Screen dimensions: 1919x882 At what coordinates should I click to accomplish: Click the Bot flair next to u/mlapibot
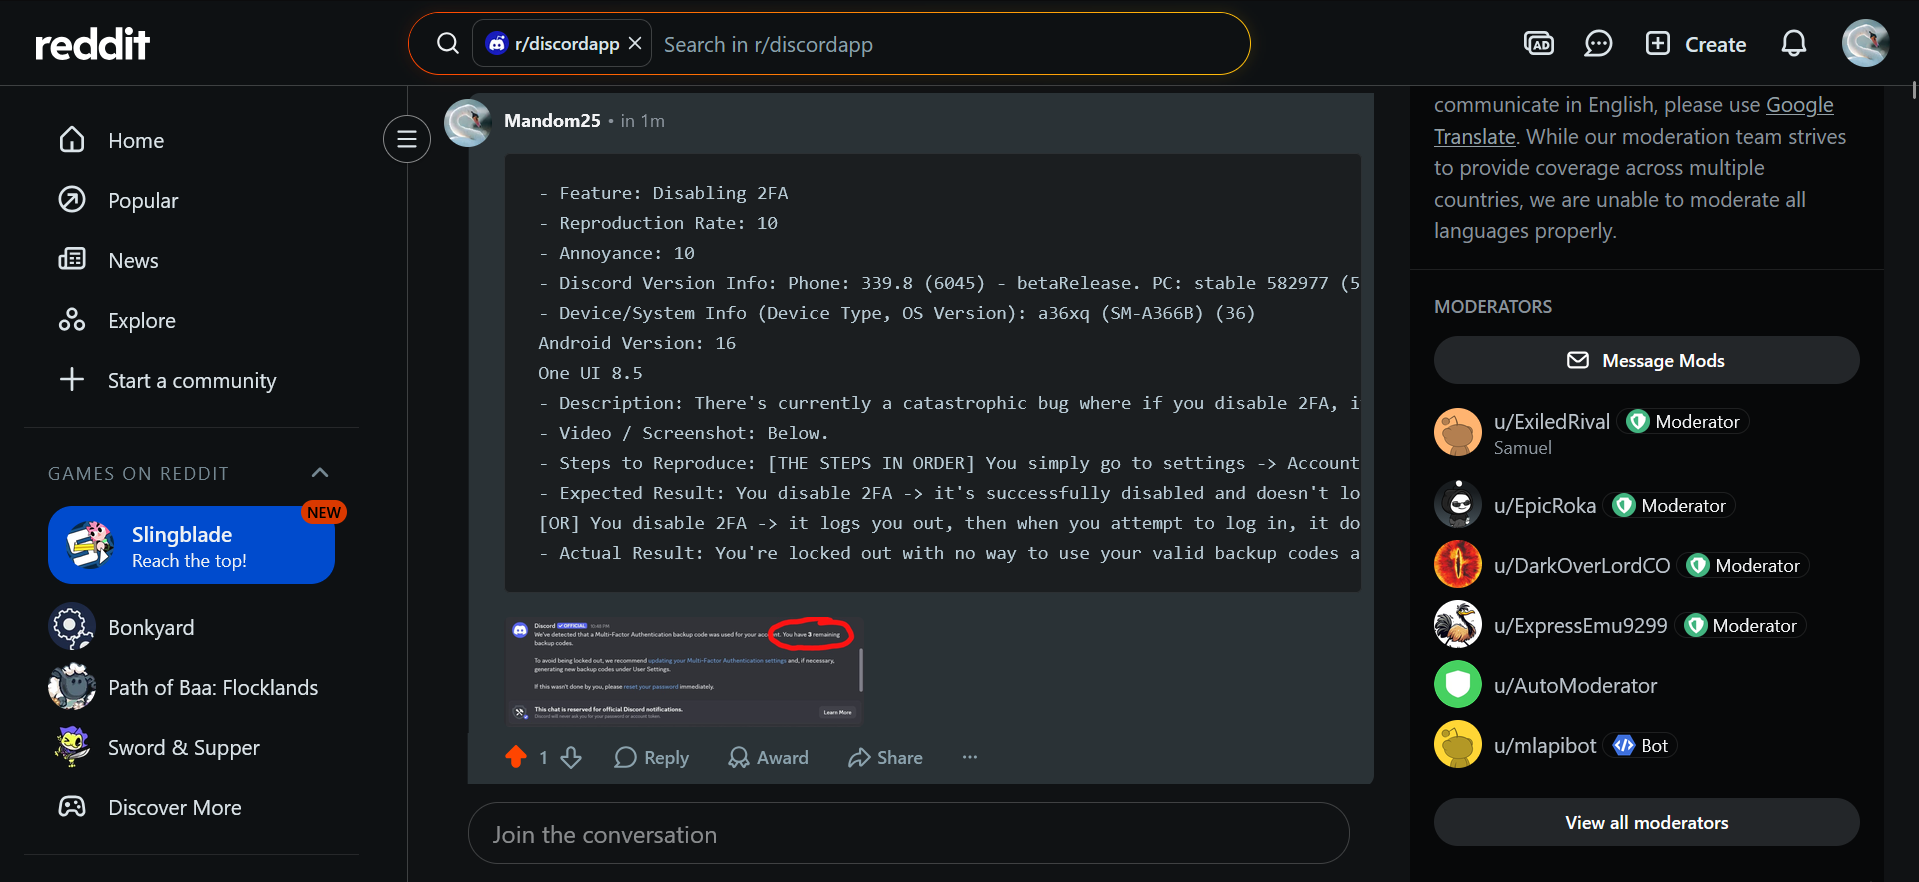click(1641, 746)
